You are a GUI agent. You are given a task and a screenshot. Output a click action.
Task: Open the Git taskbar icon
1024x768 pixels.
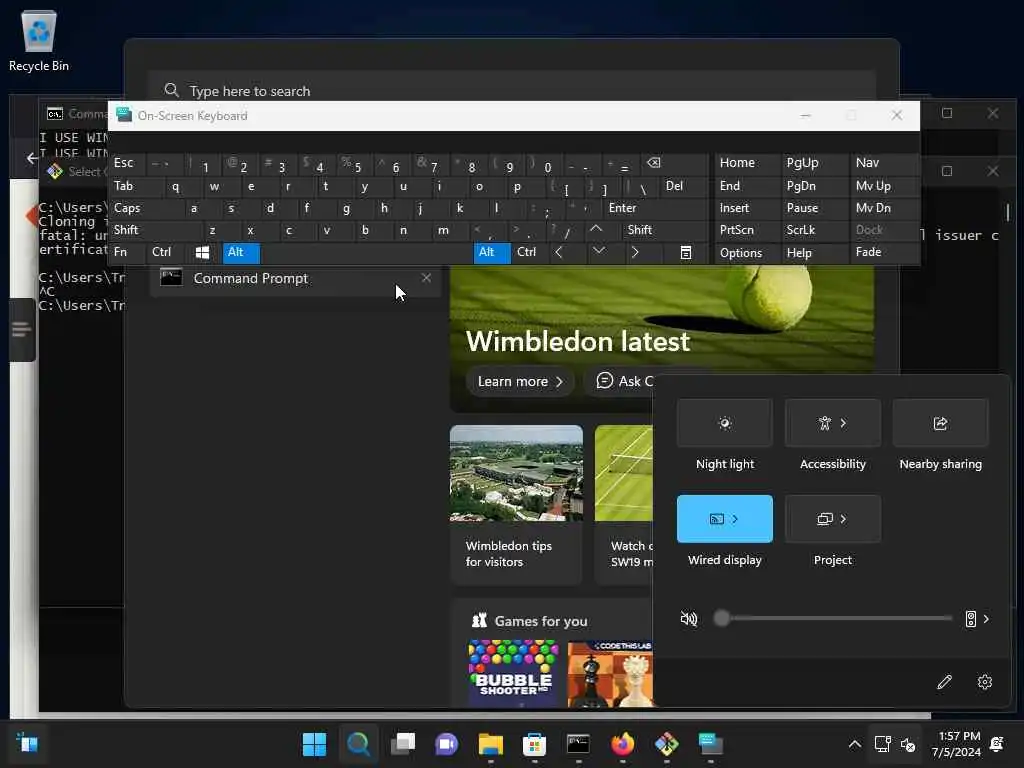pos(667,744)
